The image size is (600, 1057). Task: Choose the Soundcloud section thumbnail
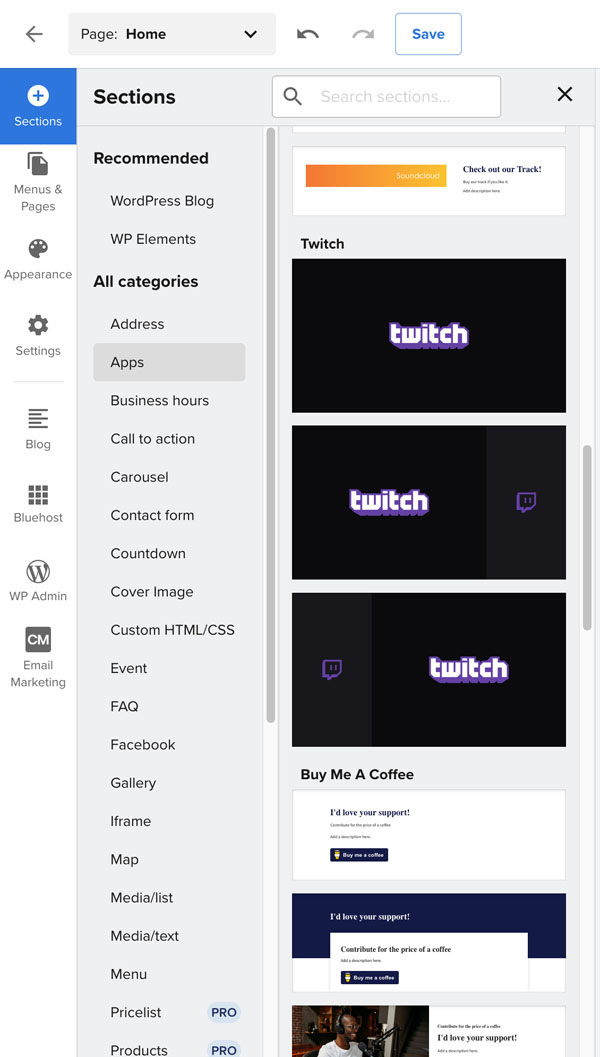(429, 181)
